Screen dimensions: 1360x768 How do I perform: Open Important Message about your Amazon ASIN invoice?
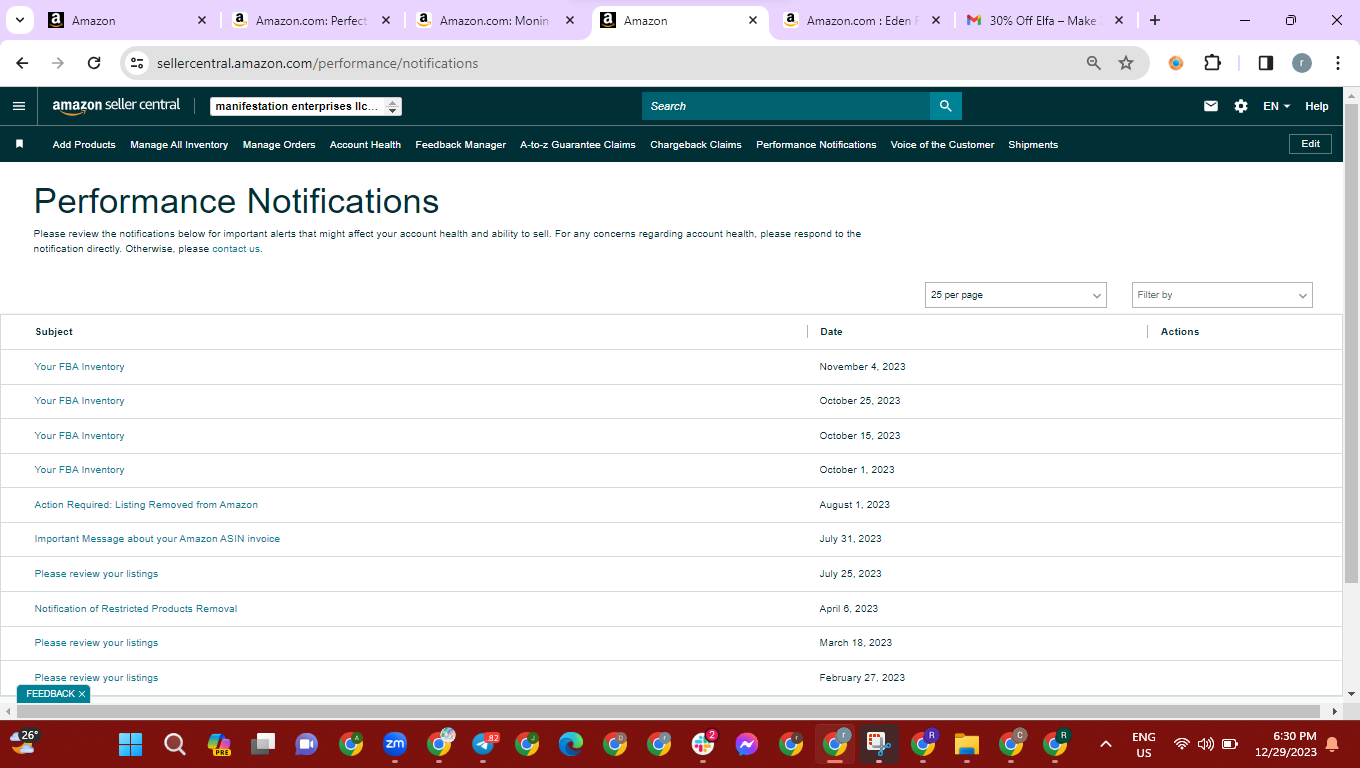tap(157, 539)
